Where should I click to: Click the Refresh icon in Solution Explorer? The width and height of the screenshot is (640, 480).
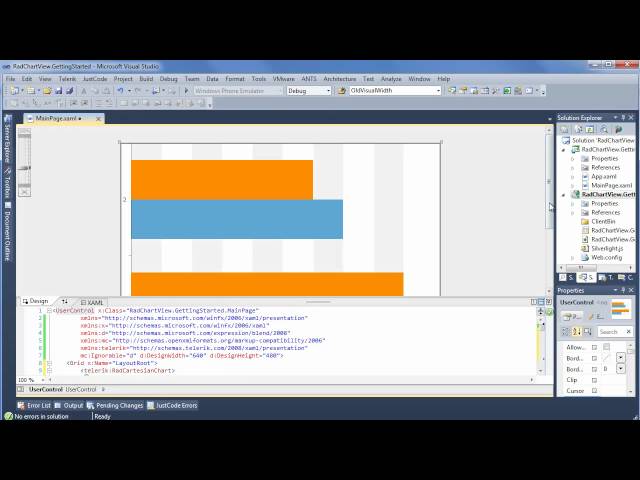590,129
